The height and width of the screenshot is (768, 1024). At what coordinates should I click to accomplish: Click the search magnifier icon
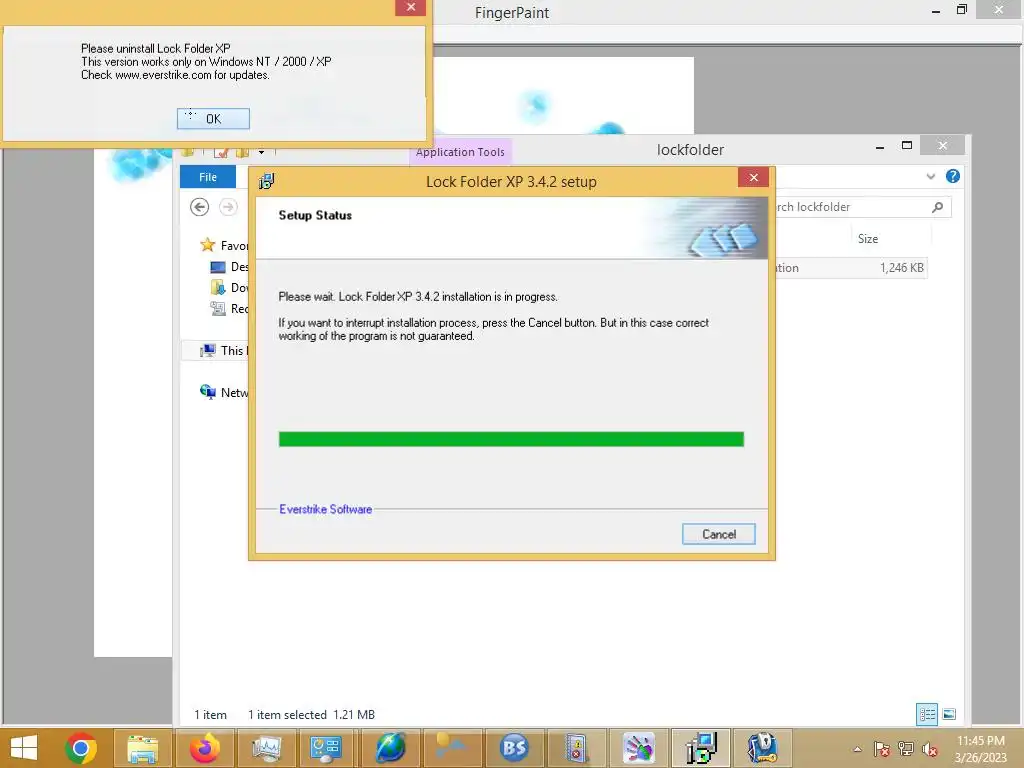[938, 207]
